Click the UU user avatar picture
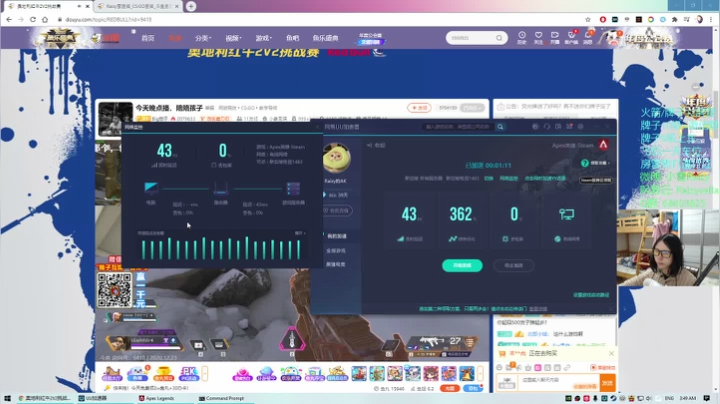 click(x=337, y=158)
